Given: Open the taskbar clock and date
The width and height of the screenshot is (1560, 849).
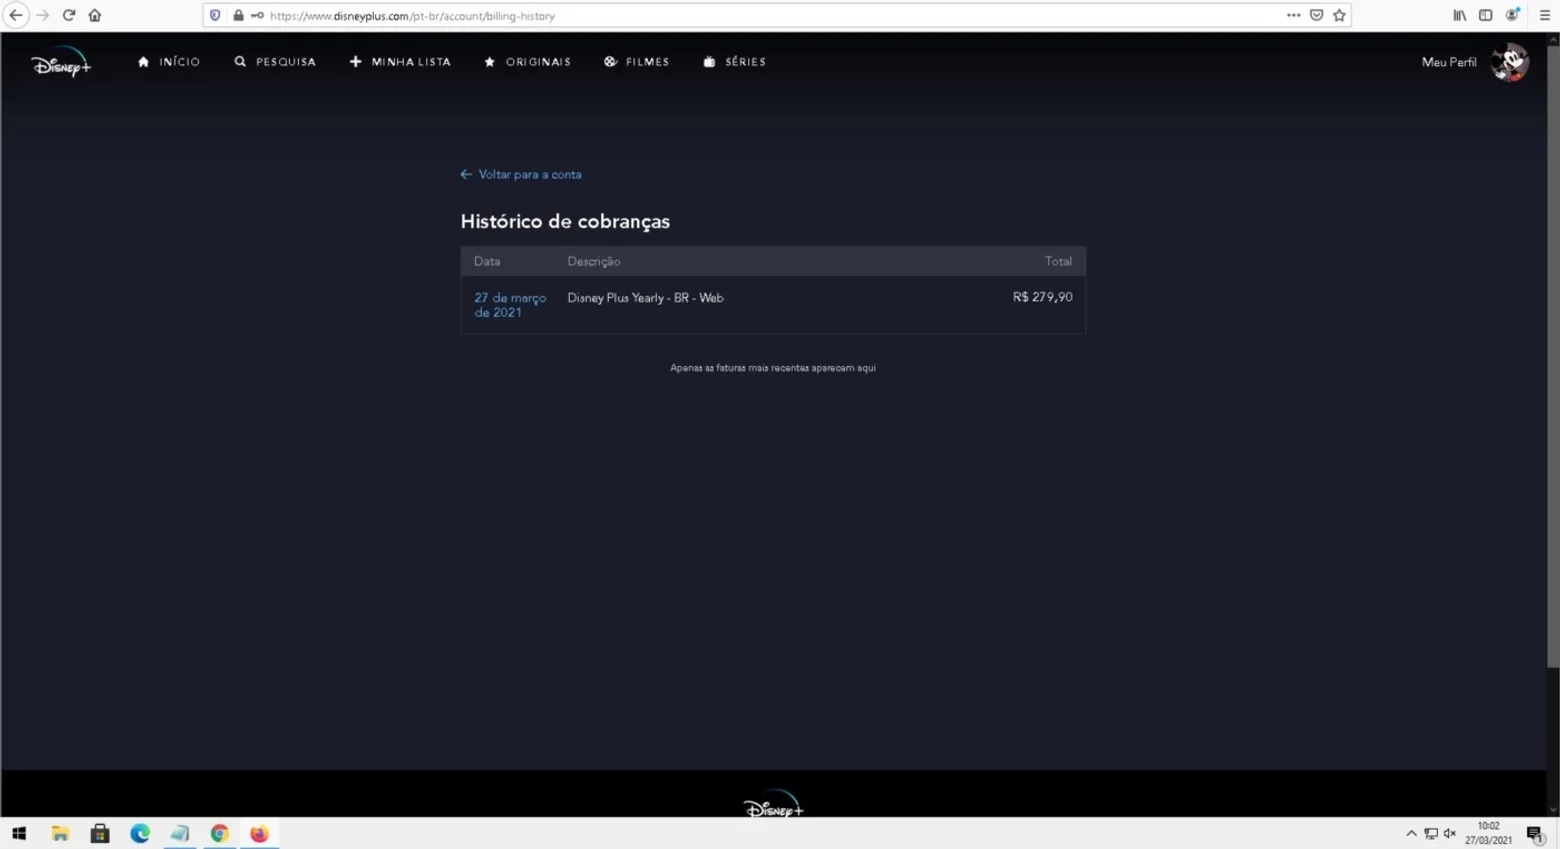Looking at the screenshot, I should click(1488, 833).
